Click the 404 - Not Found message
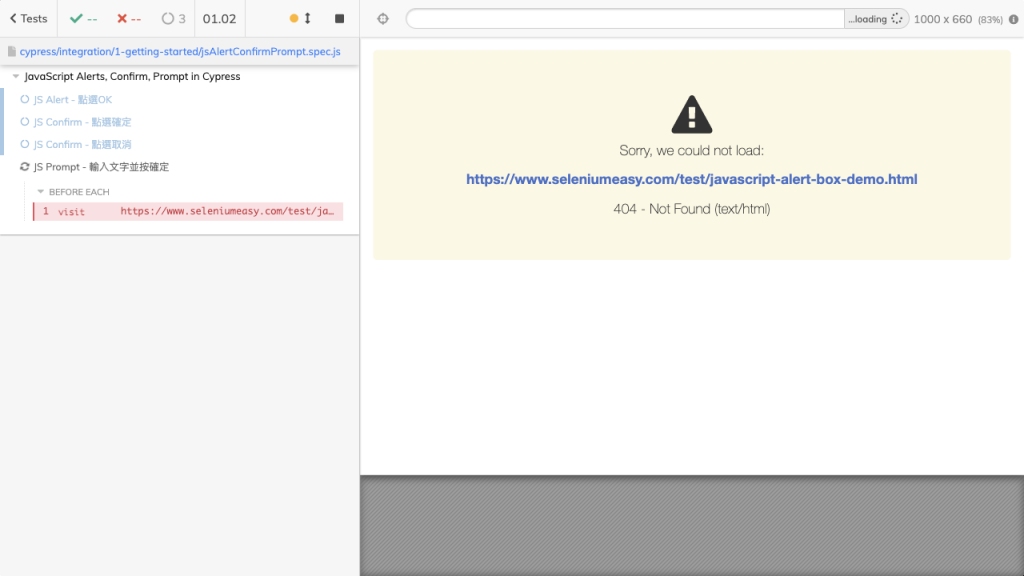The width and height of the screenshot is (1024, 576). click(x=692, y=209)
